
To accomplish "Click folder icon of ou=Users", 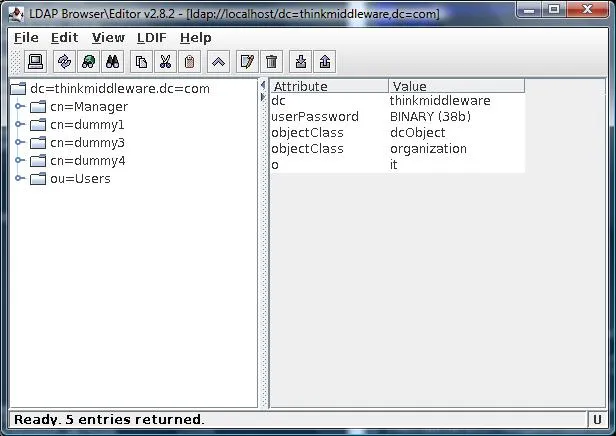I will pos(38,179).
